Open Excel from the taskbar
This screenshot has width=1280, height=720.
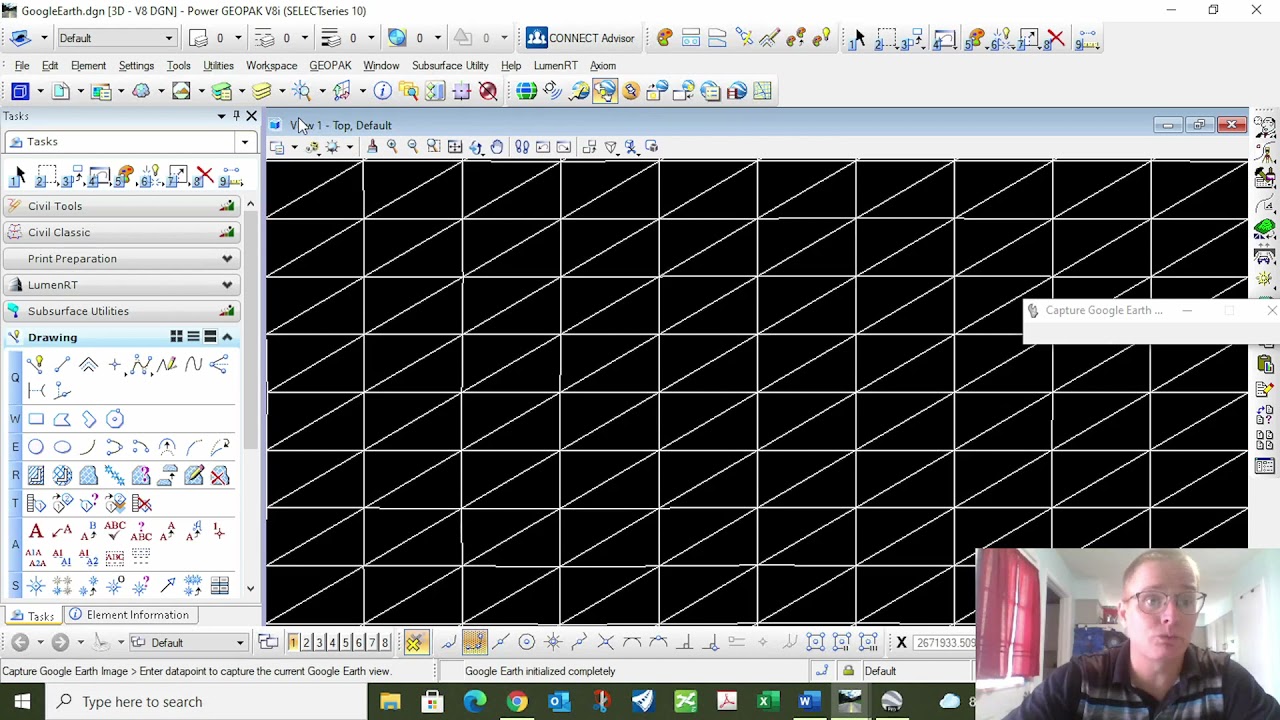coord(766,701)
